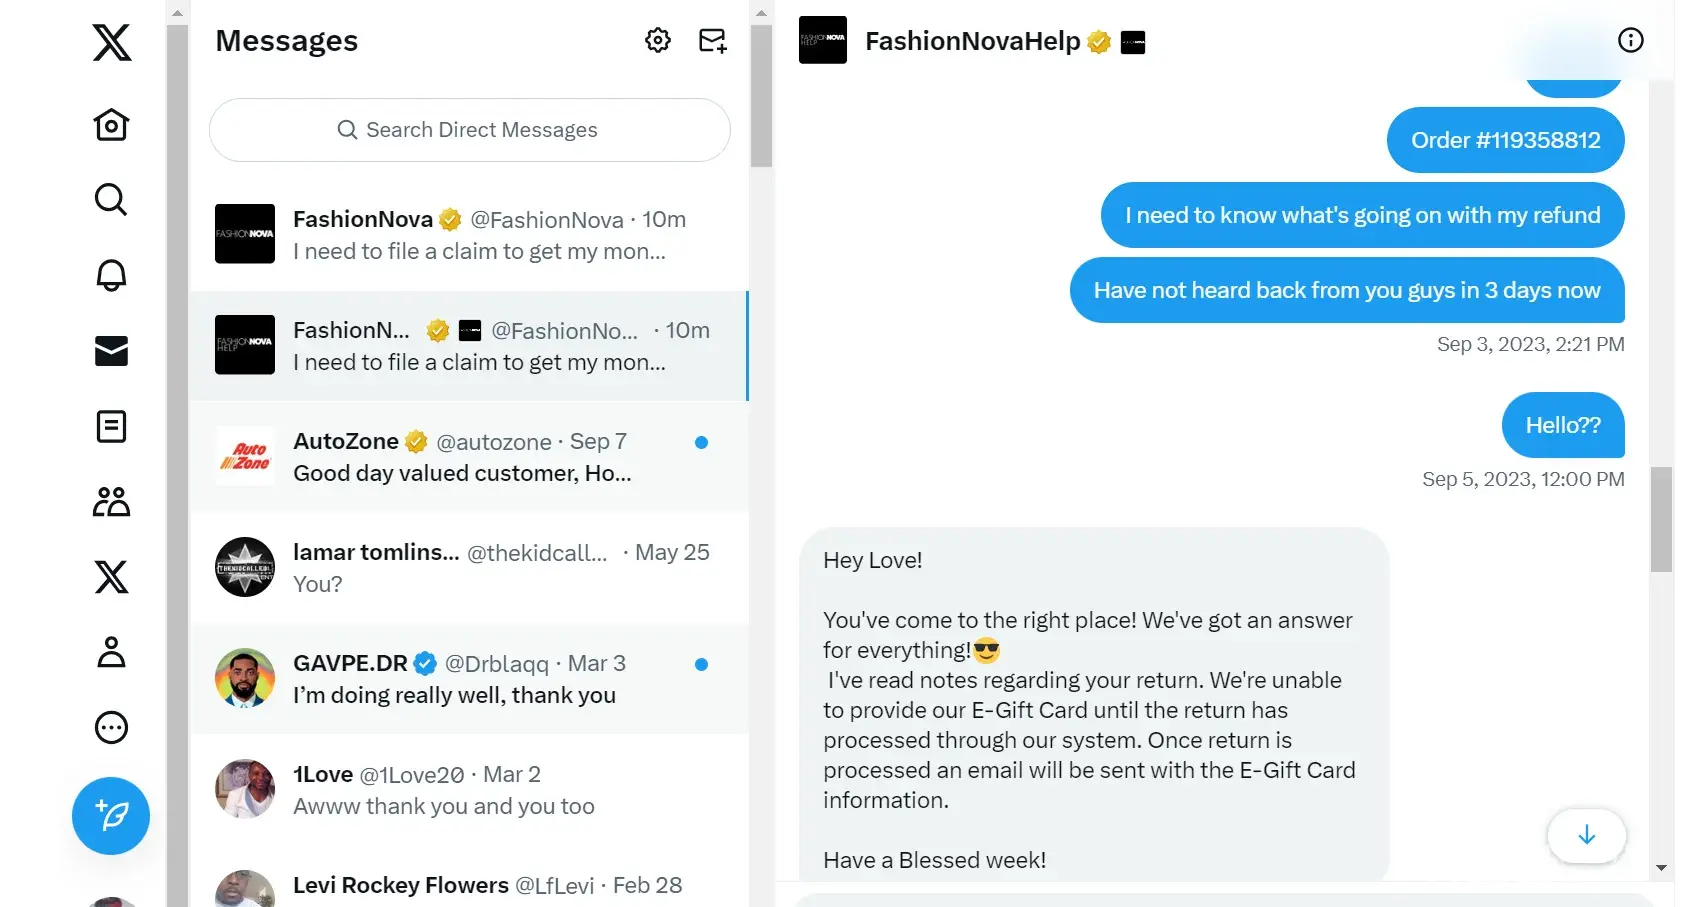The image size is (1687, 907).
Task: Click the conversation panel scrollbar thumb
Action: [1661, 518]
